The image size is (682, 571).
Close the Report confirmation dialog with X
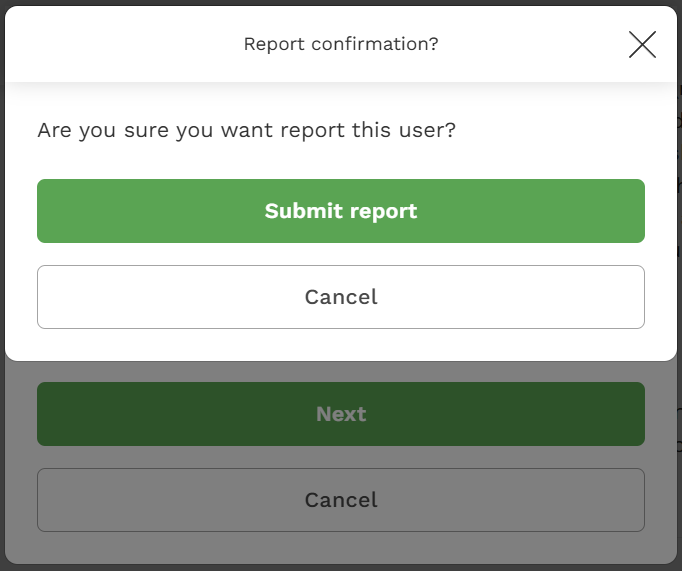(642, 44)
